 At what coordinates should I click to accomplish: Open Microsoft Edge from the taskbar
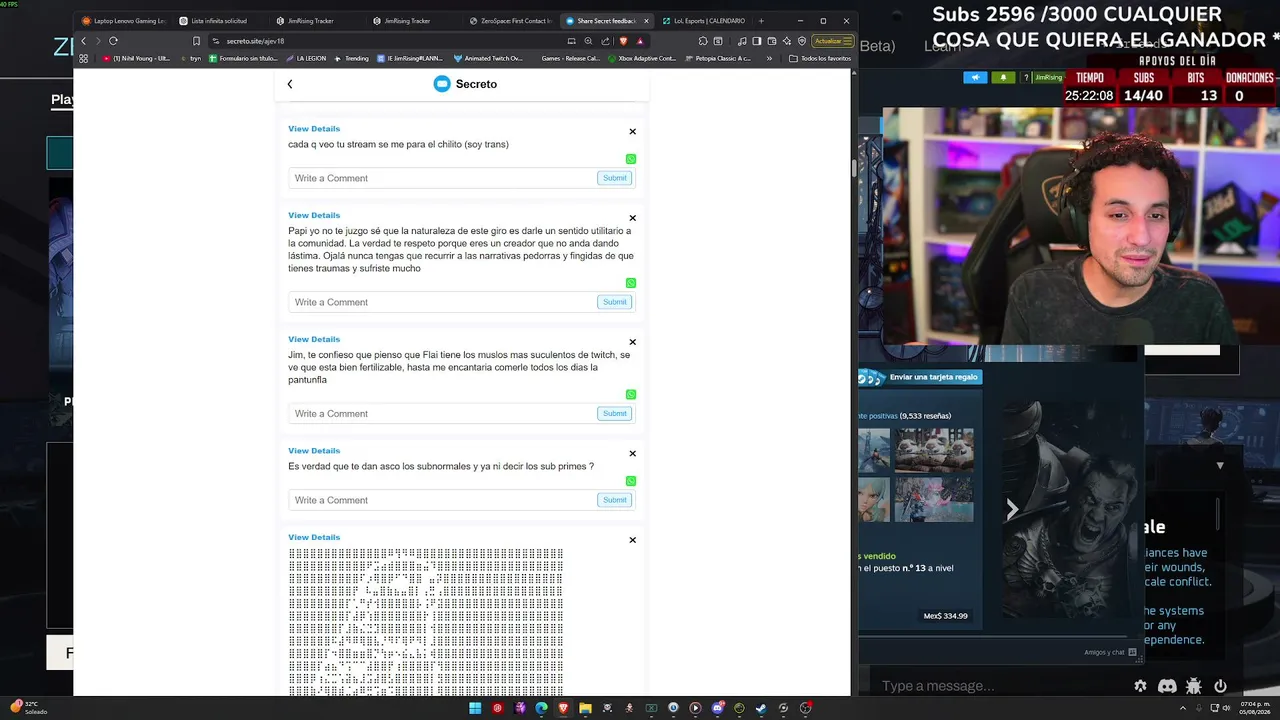coord(541,708)
